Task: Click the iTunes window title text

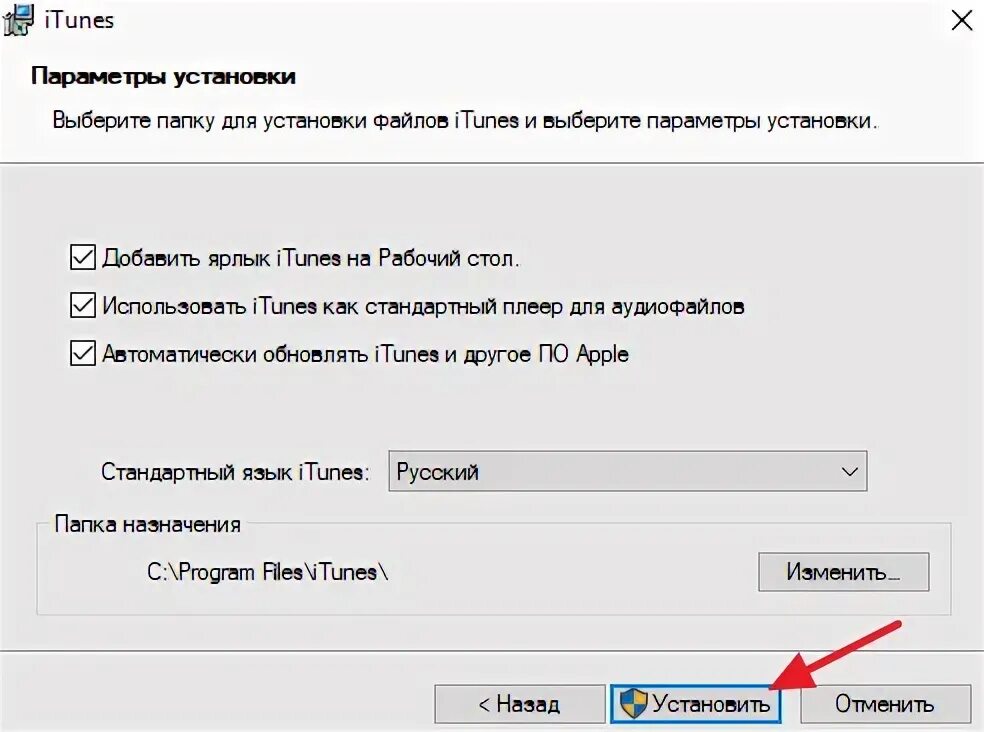Action: 79,20
